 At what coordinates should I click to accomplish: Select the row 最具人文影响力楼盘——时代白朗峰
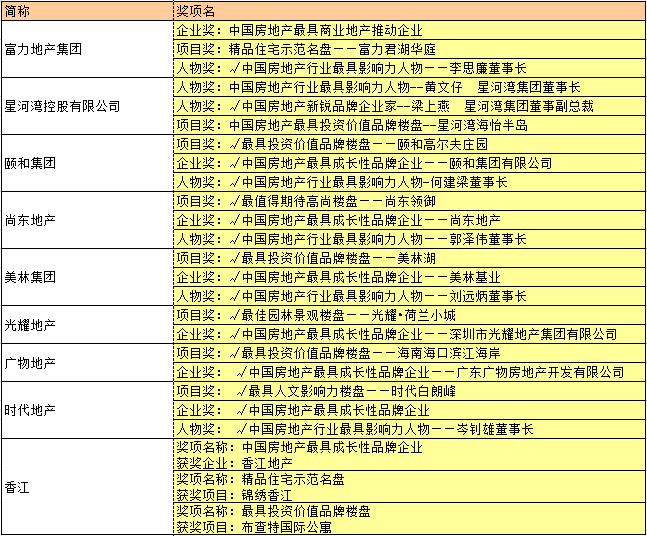pos(409,391)
